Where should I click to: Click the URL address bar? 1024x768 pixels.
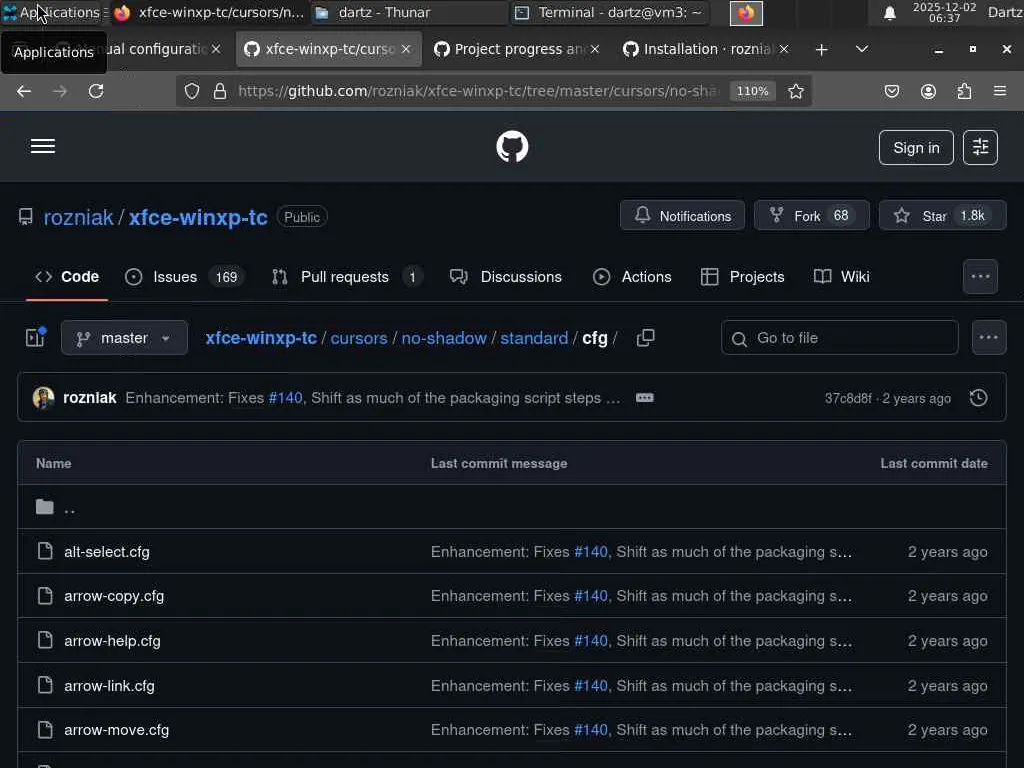pyautogui.click(x=477, y=91)
